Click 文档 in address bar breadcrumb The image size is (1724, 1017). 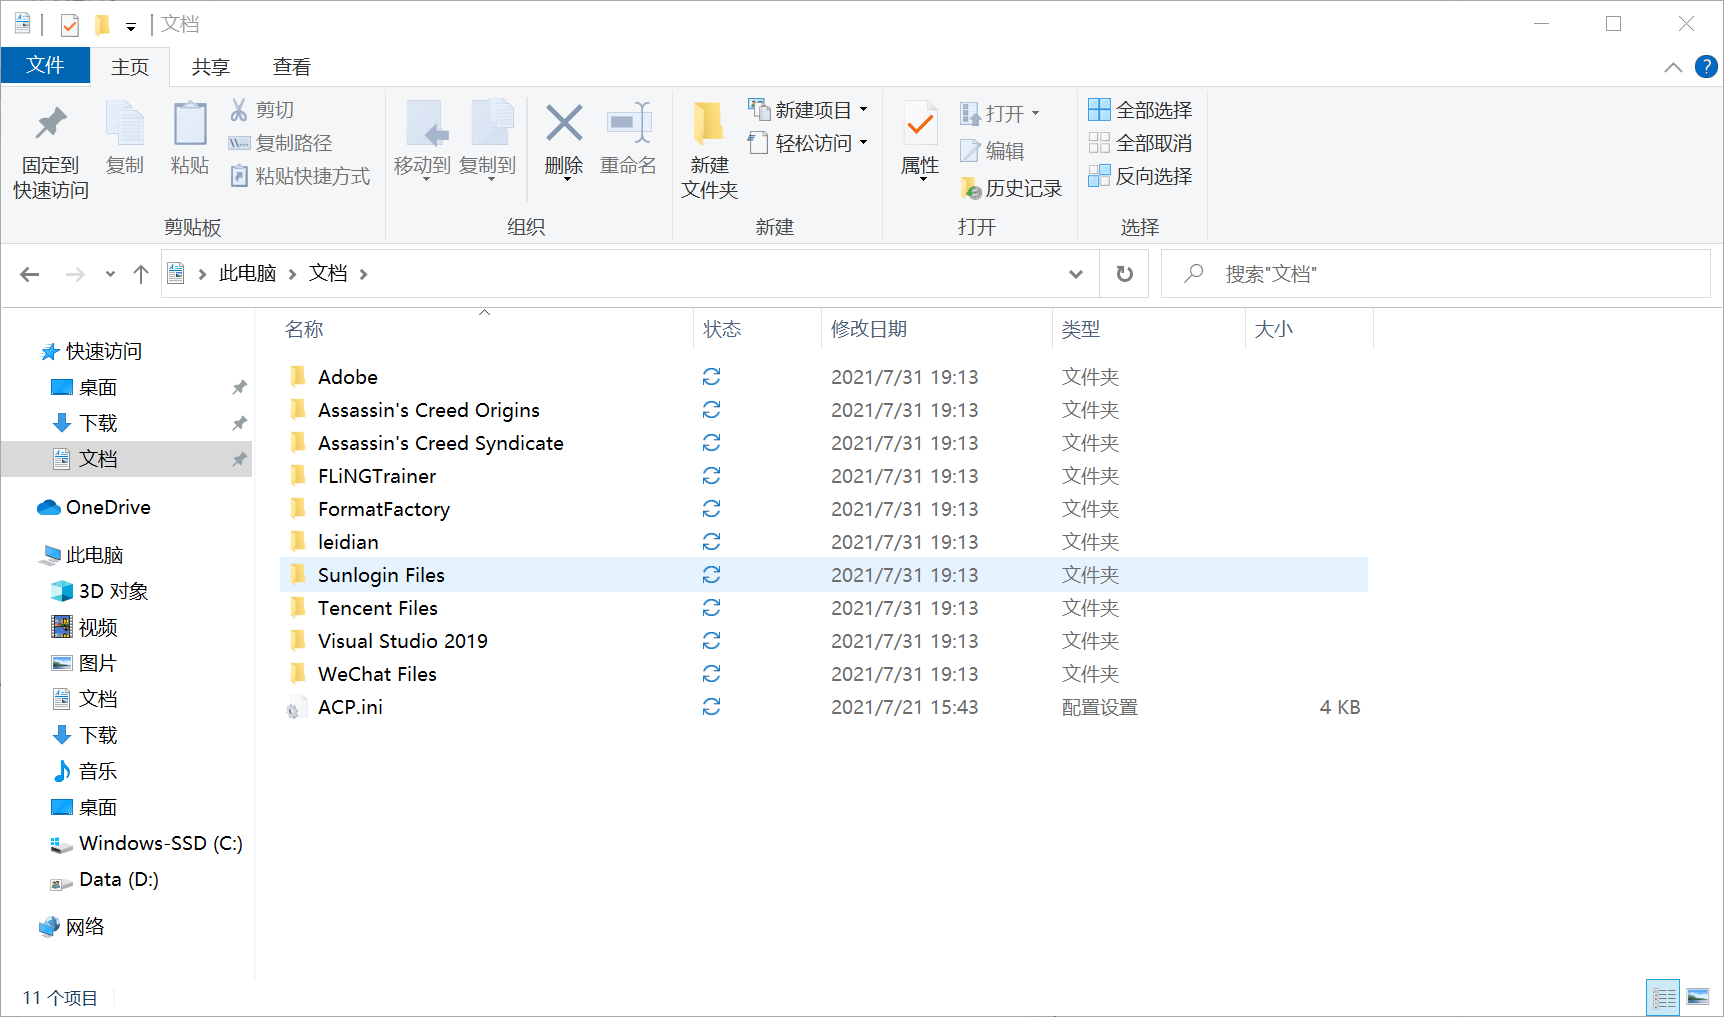(328, 274)
